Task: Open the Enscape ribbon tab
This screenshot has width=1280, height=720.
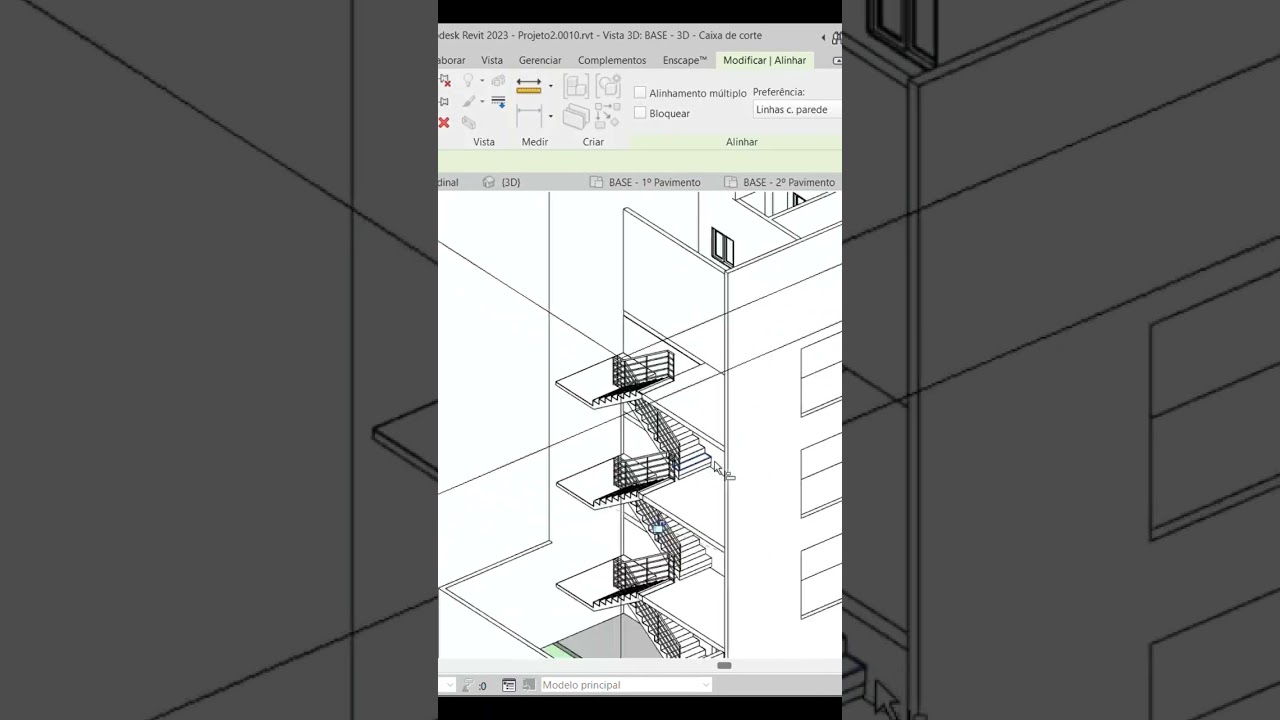Action: tap(685, 60)
